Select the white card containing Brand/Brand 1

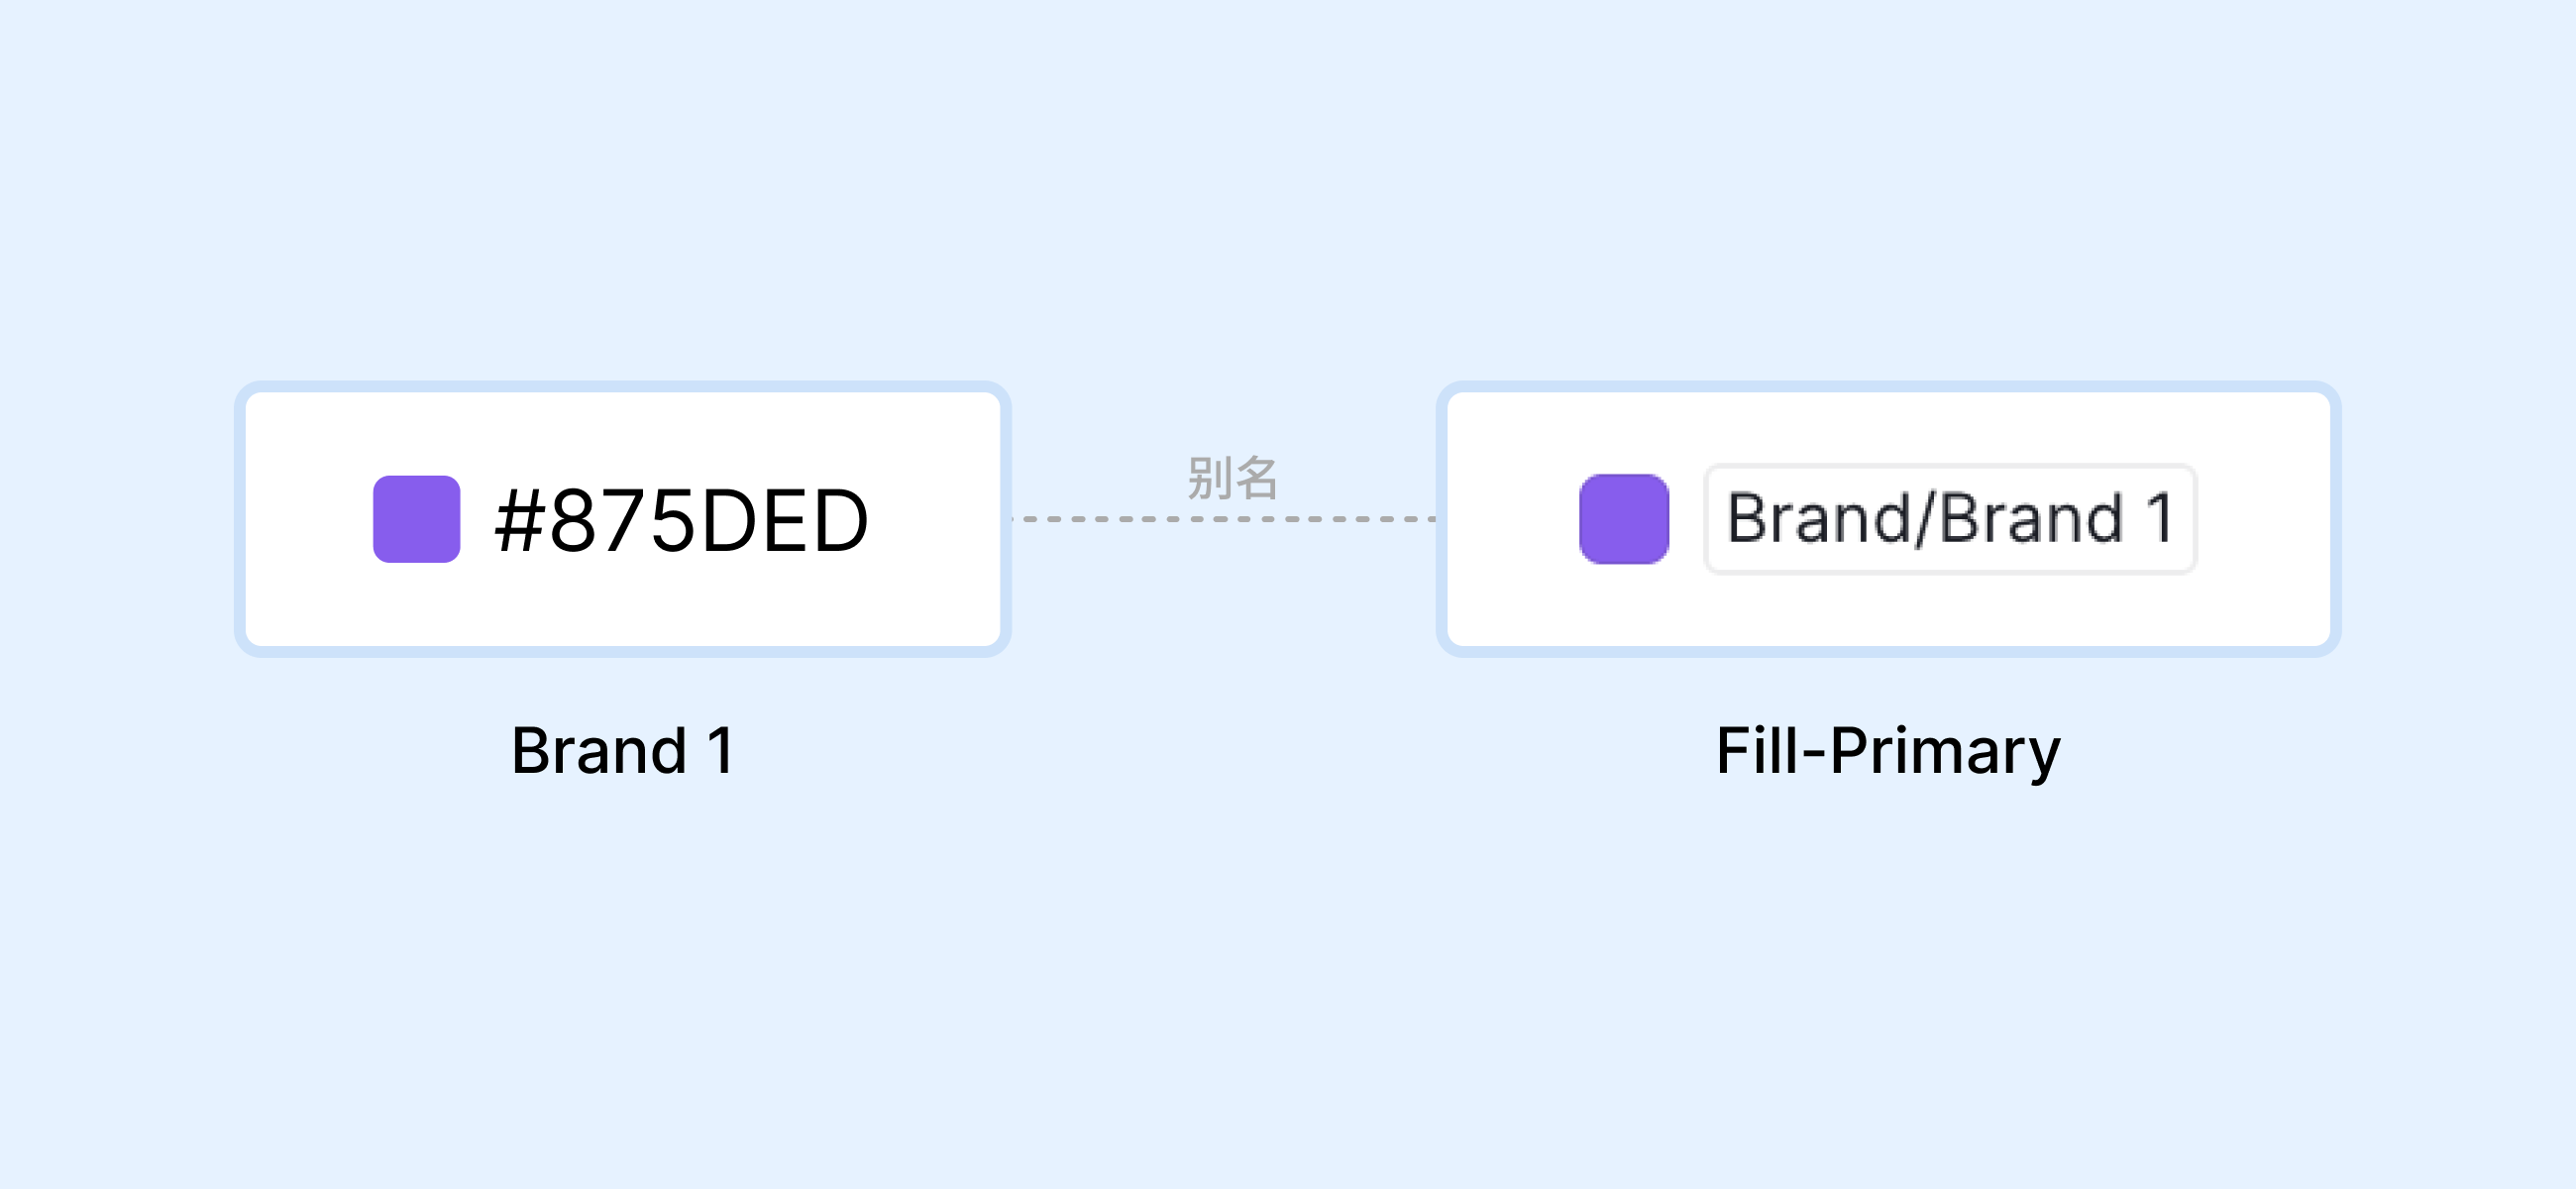pos(1888,519)
